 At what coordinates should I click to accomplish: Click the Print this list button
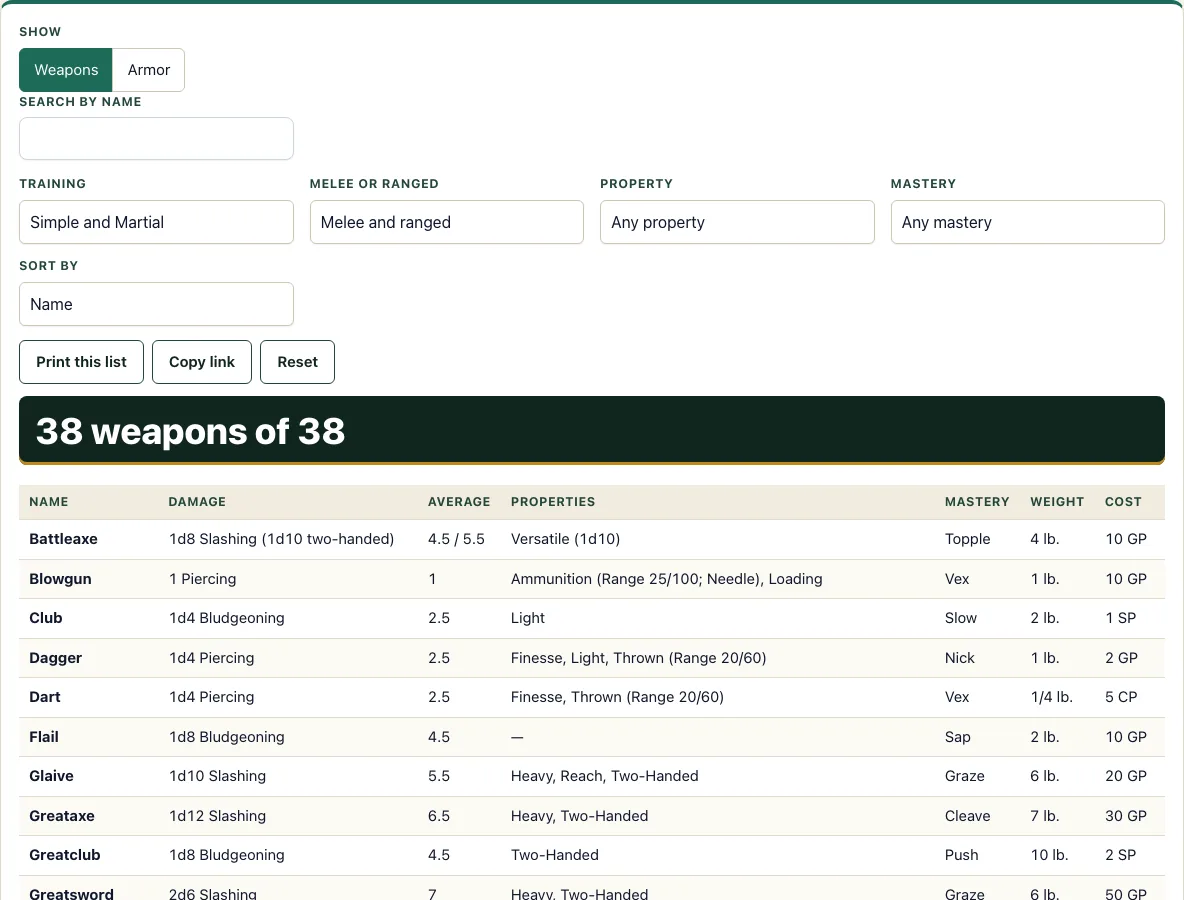[x=82, y=362]
